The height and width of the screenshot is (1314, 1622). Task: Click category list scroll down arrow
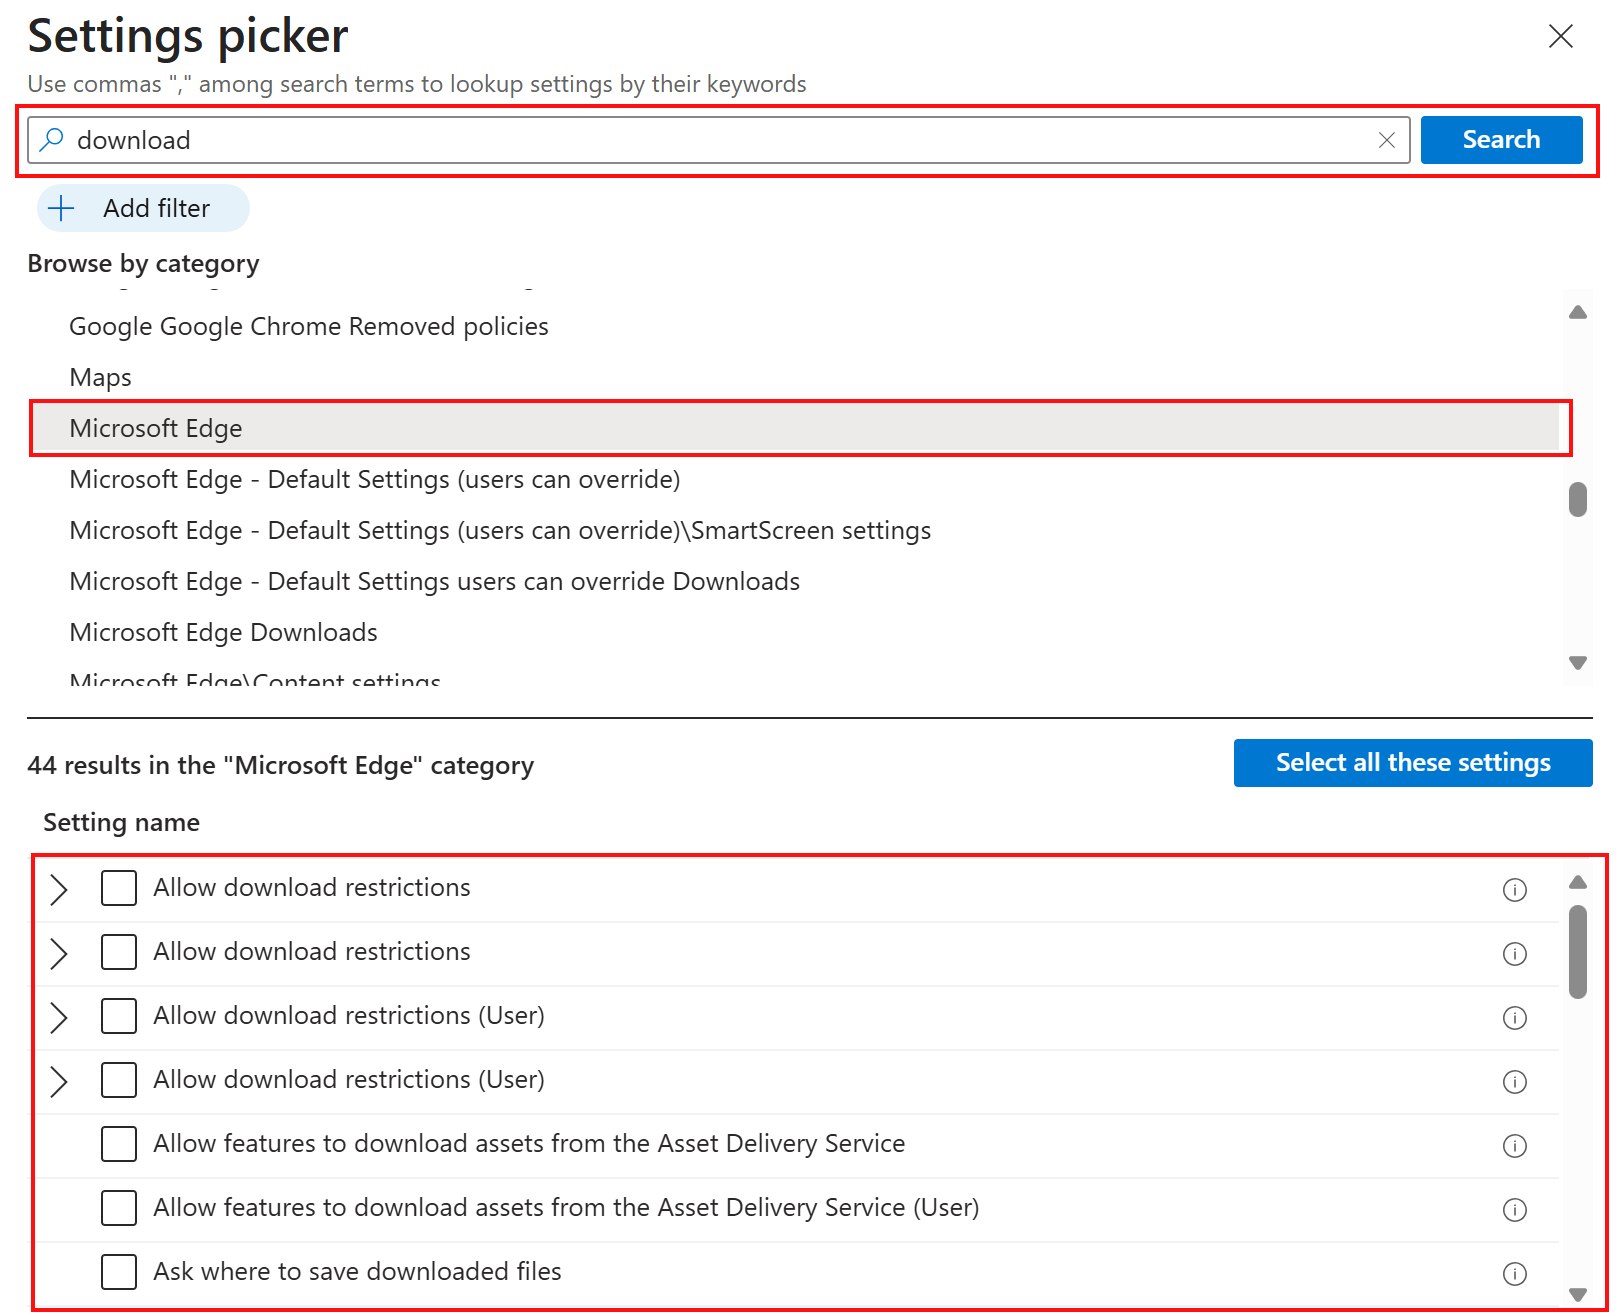point(1578,663)
